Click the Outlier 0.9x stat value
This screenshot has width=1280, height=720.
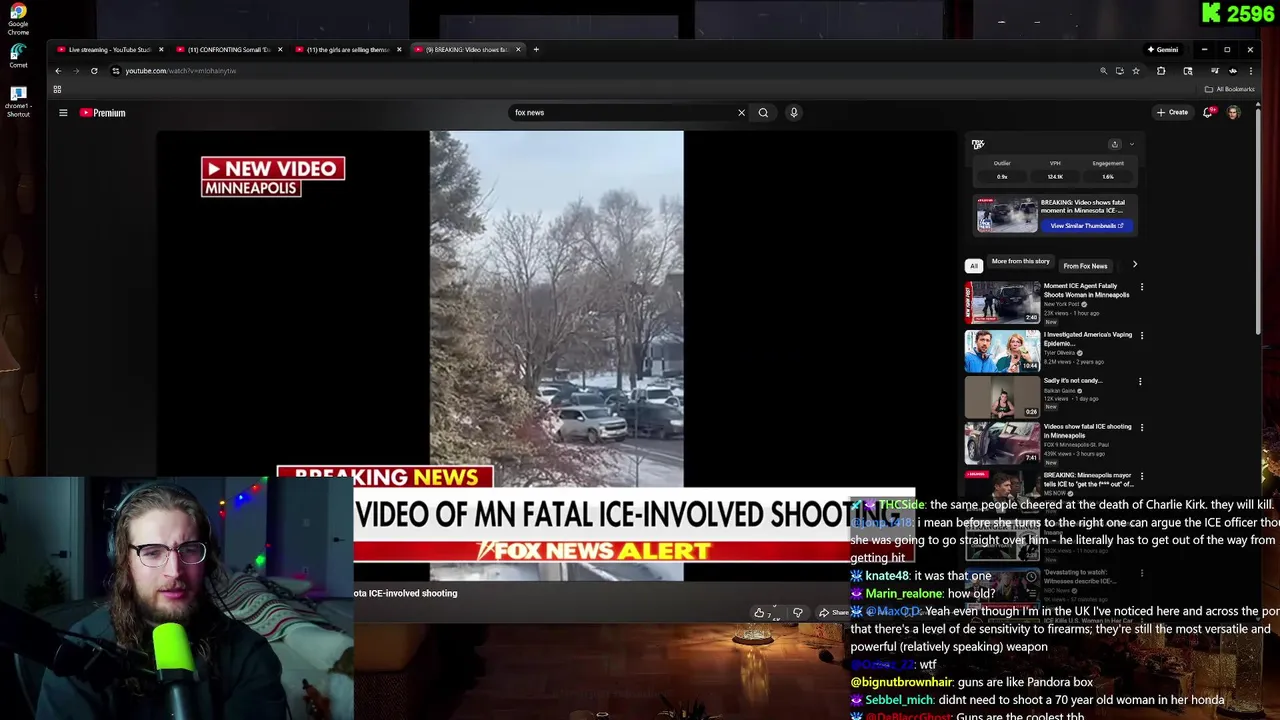click(1002, 177)
